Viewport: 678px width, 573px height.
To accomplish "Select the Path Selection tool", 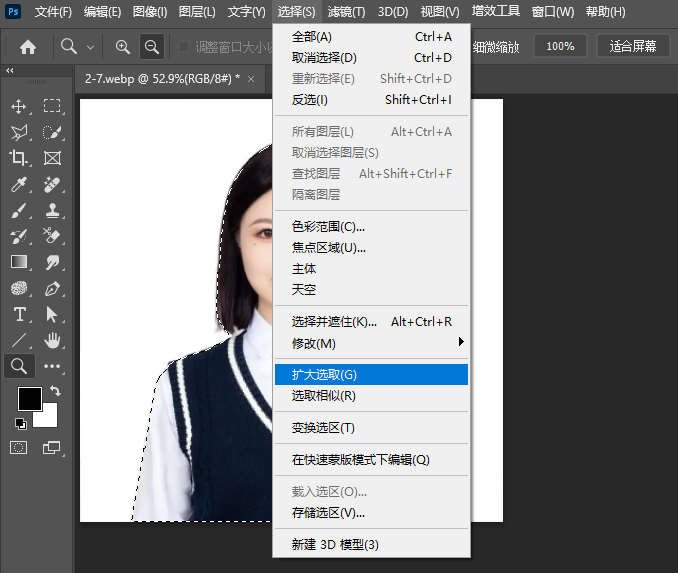I will 52,314.
